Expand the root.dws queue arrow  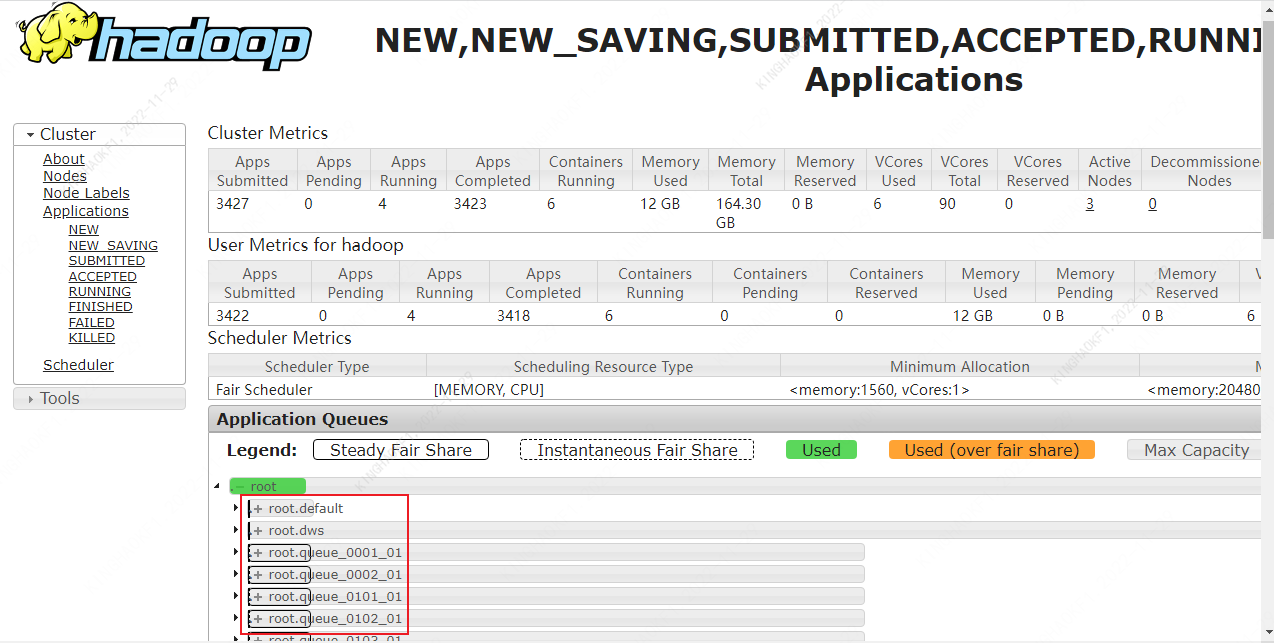coord(236,531)
